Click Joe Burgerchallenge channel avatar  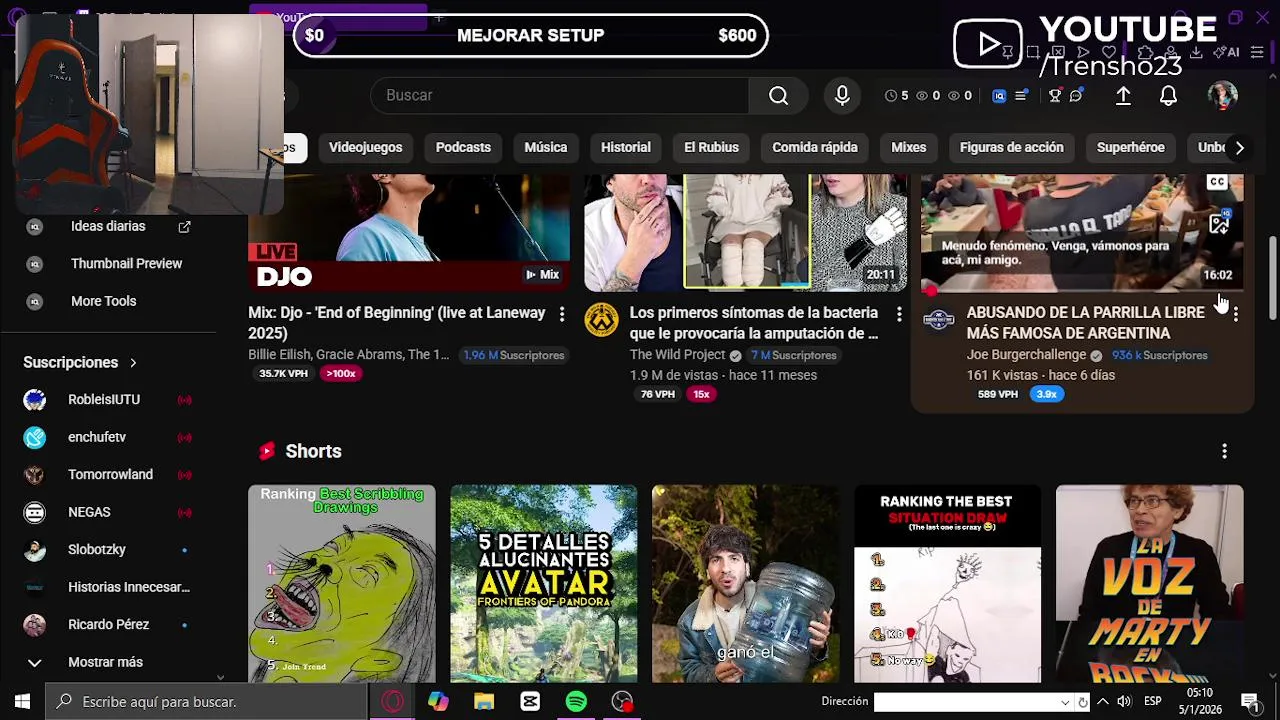click(938, 320)
